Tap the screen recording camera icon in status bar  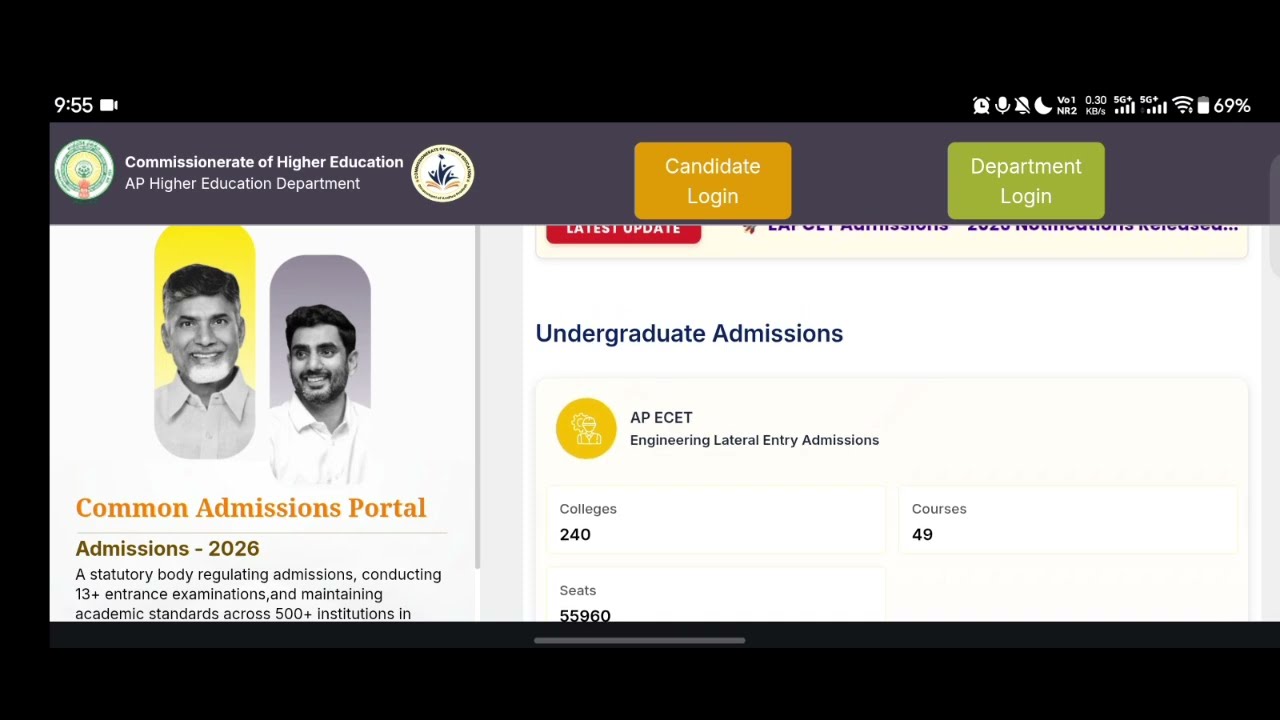pos(109,105)
